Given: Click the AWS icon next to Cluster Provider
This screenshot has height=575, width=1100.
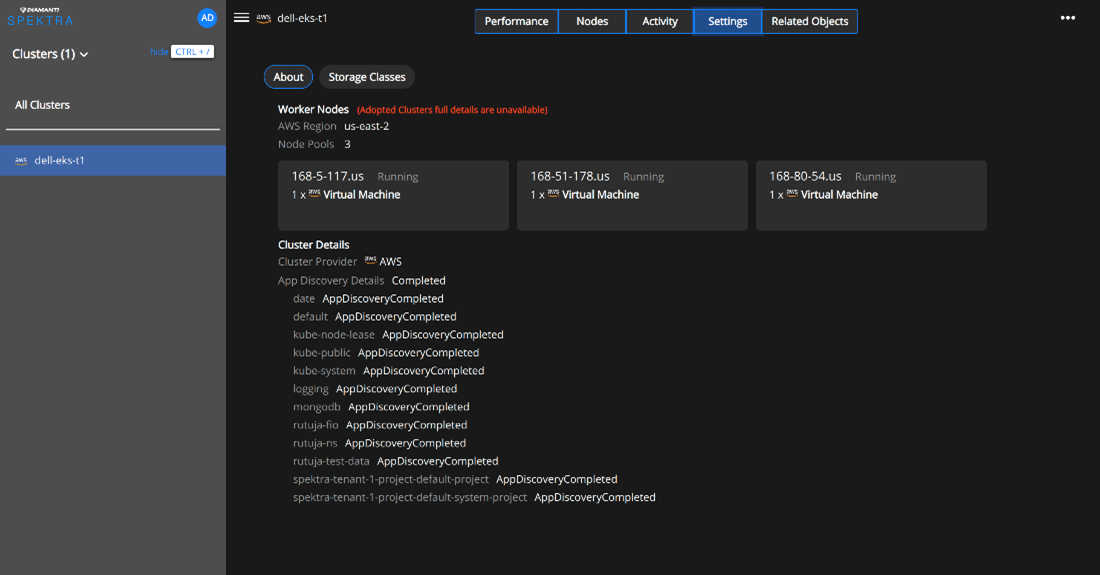Looking at the screenshot, I should coord(370,261).
